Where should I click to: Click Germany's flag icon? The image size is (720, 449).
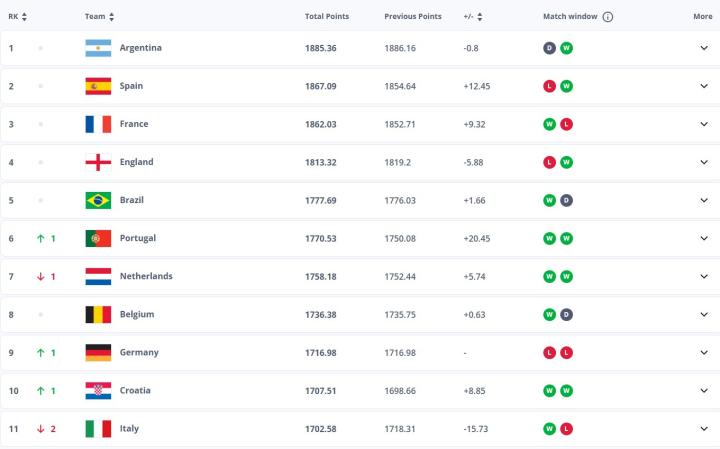pos(97,352)
